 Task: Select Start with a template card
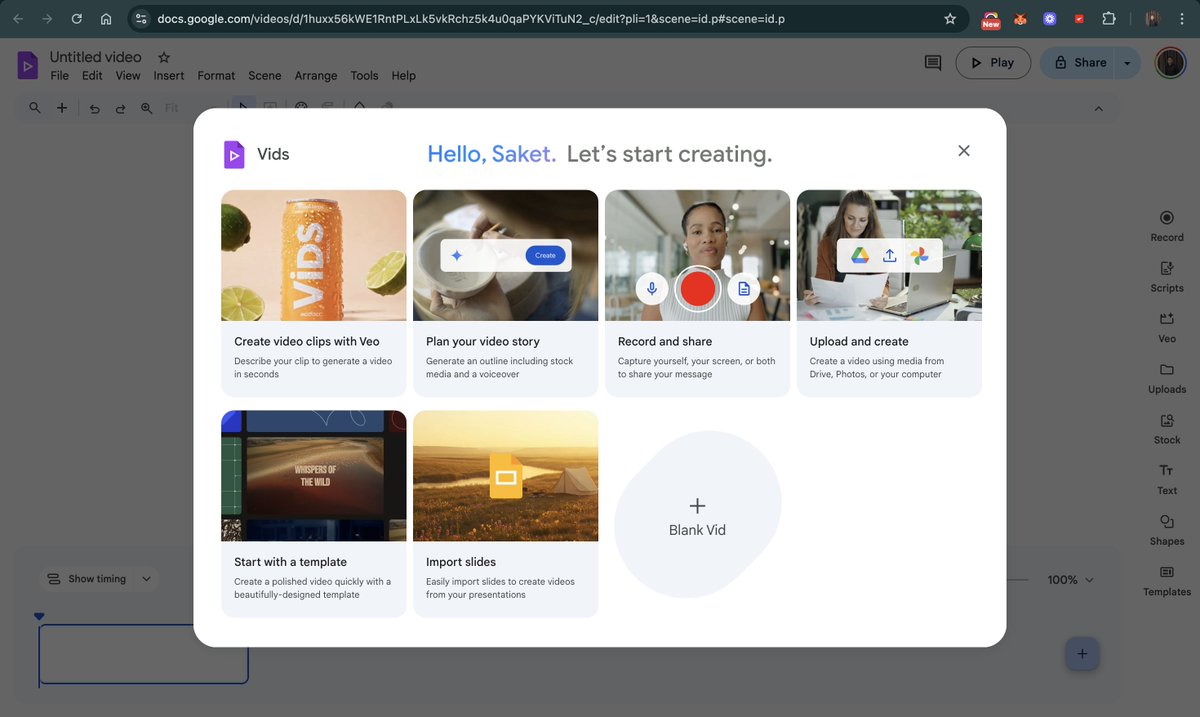click(x=314, y=514)
